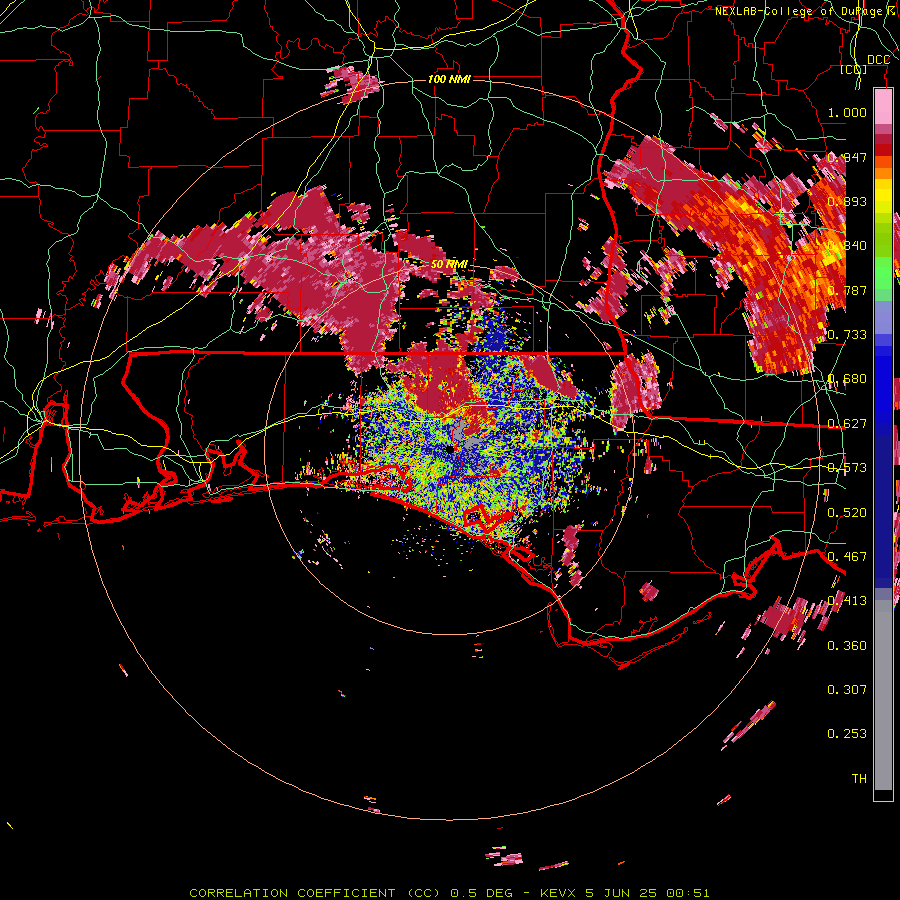This screenshot has height=900, width=900.
Task: Click the pink top segment of color bar
Action: [883, 106]
